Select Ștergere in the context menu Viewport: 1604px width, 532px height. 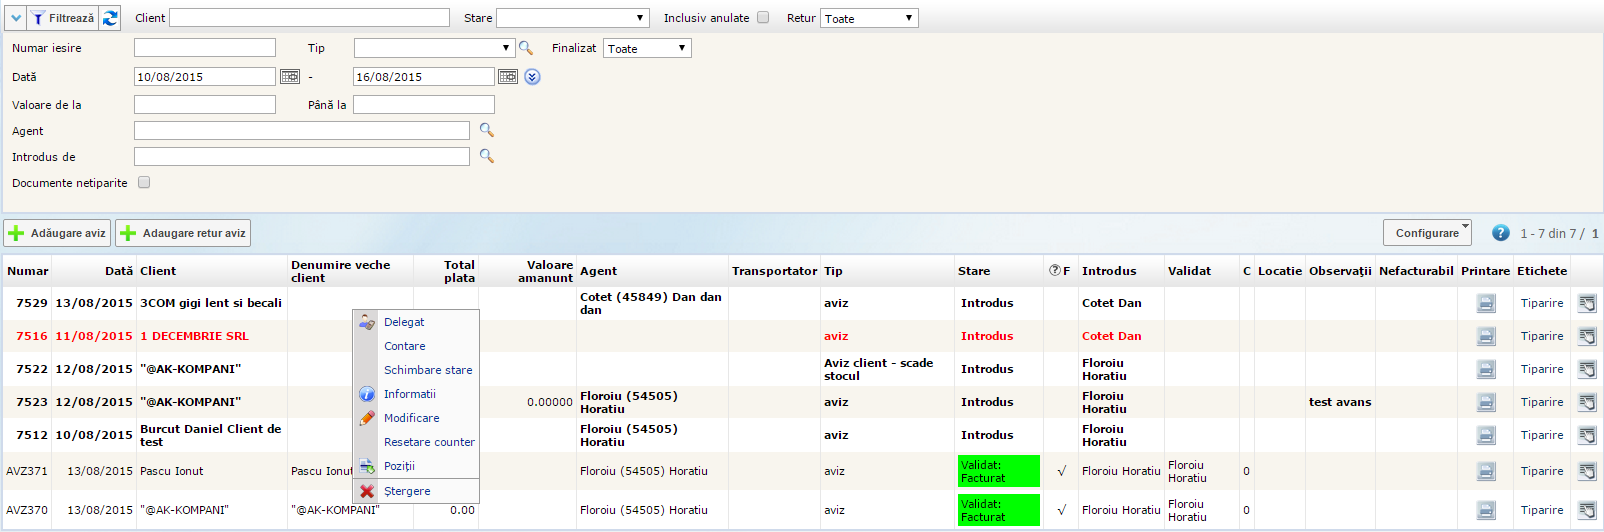(x=407, y=491)
